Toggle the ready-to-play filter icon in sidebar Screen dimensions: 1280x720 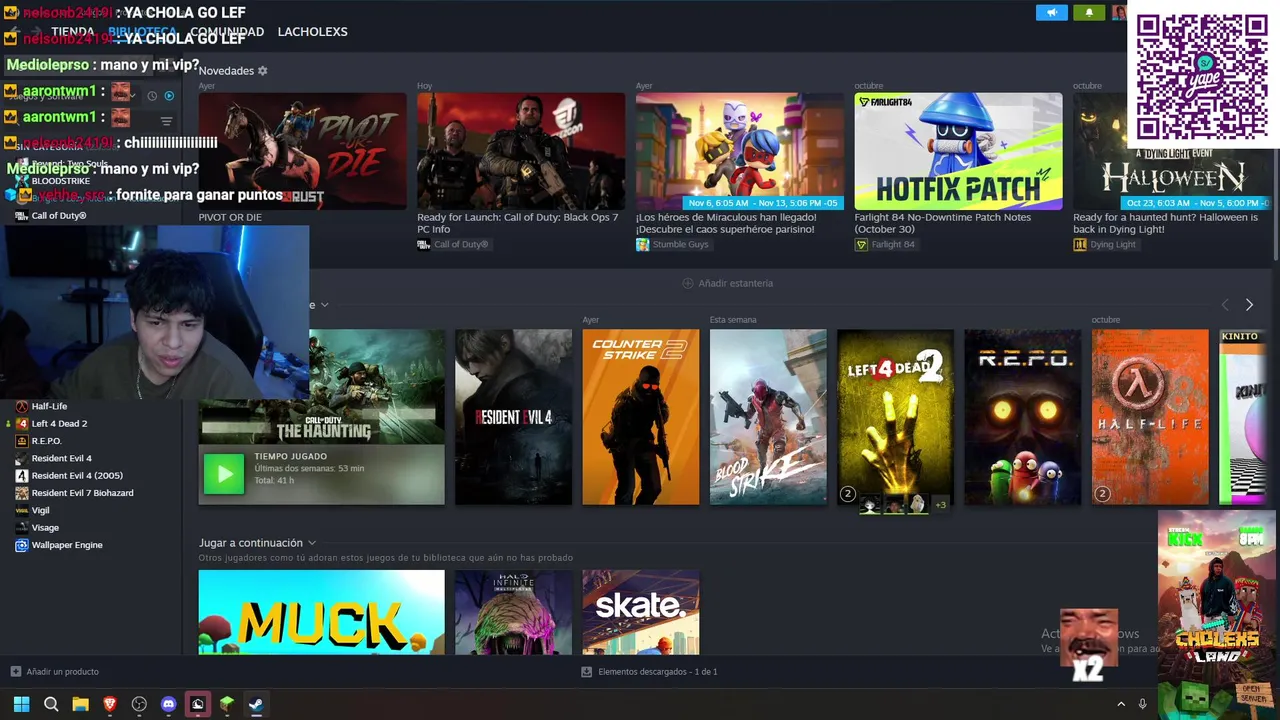pyautogui.click(x=169, y=96)
